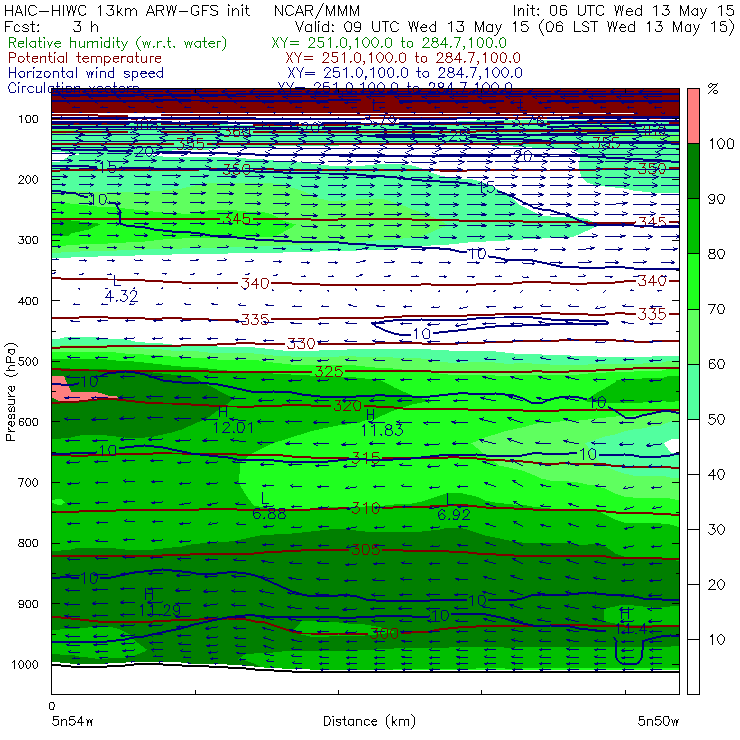The height and width of the screenshot is (740, 740).
Task: Click the "0" distance axis origin label
Action: pos(52,706)
